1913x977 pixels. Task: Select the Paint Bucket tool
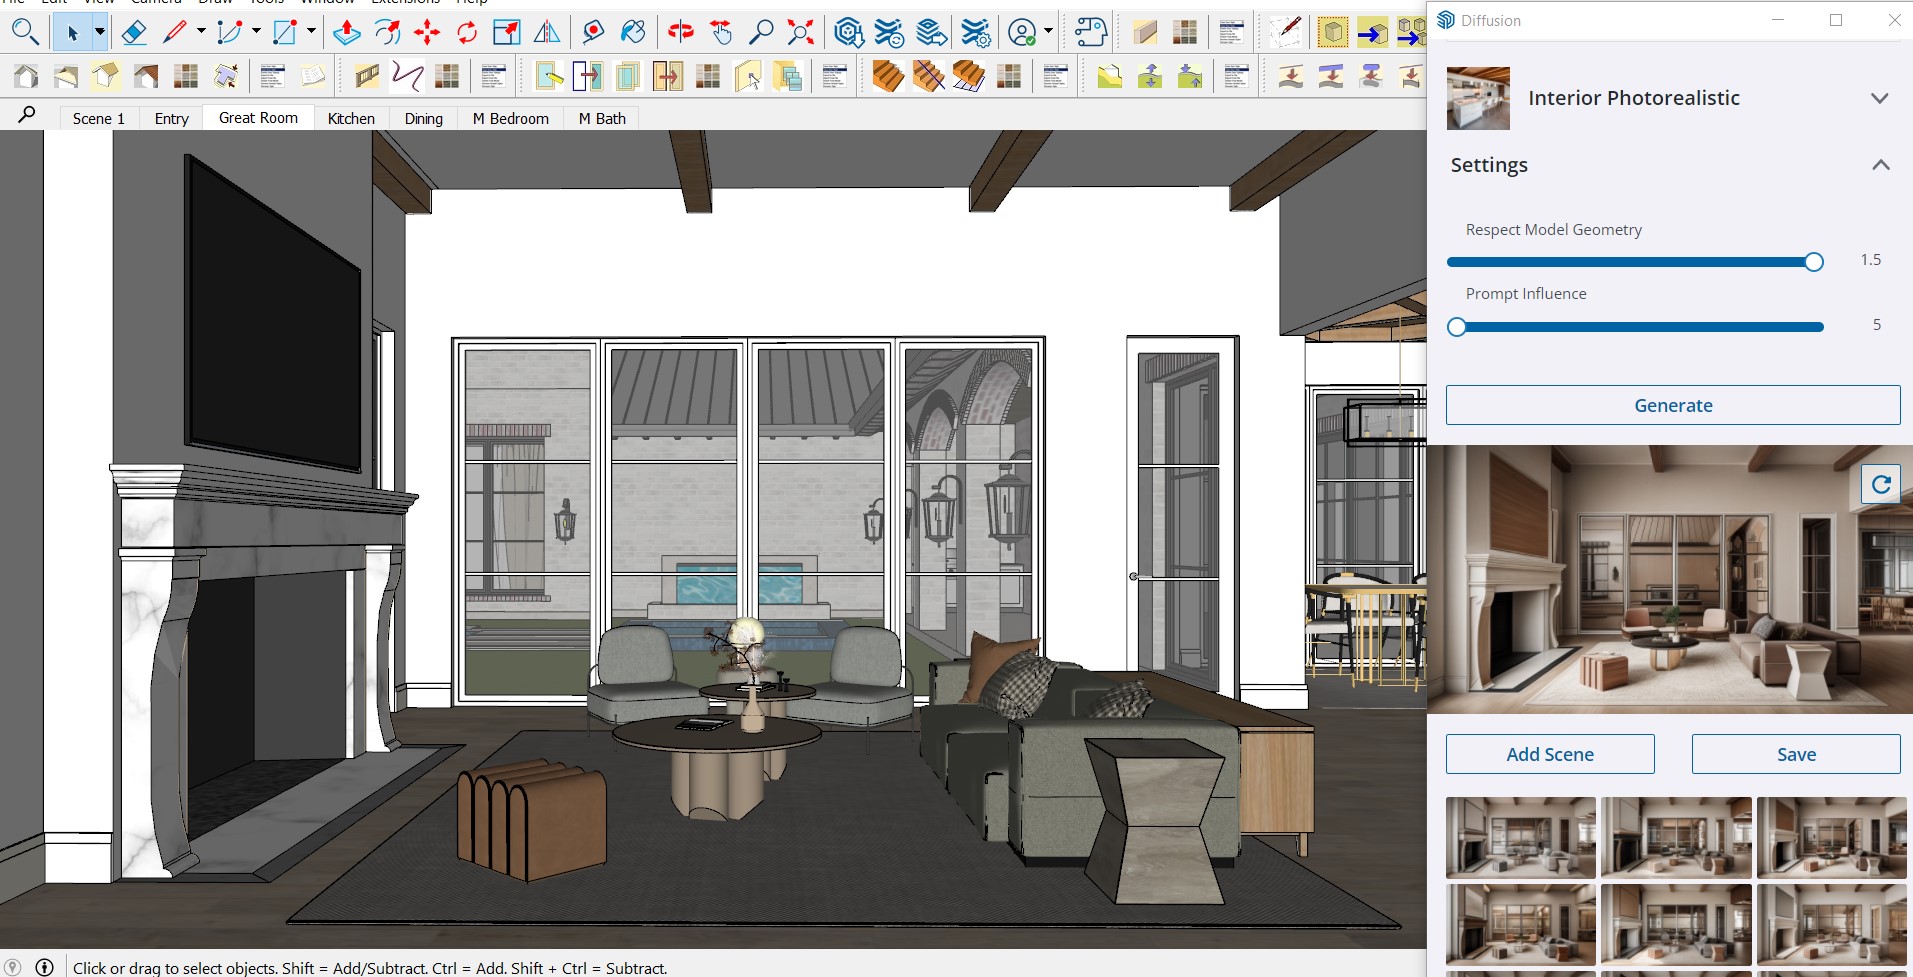pos(633,33)
